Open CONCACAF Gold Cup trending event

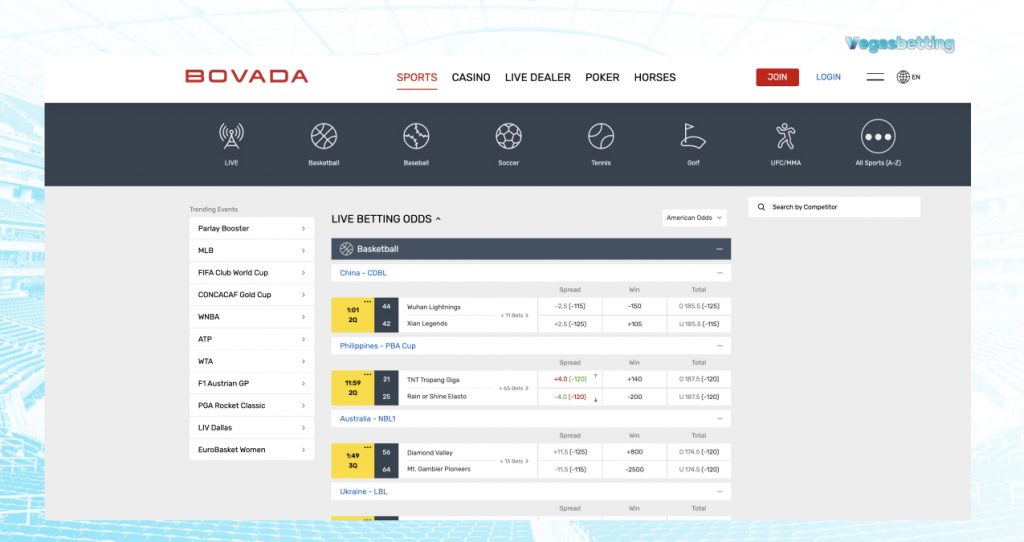click(x=251, y=295)
